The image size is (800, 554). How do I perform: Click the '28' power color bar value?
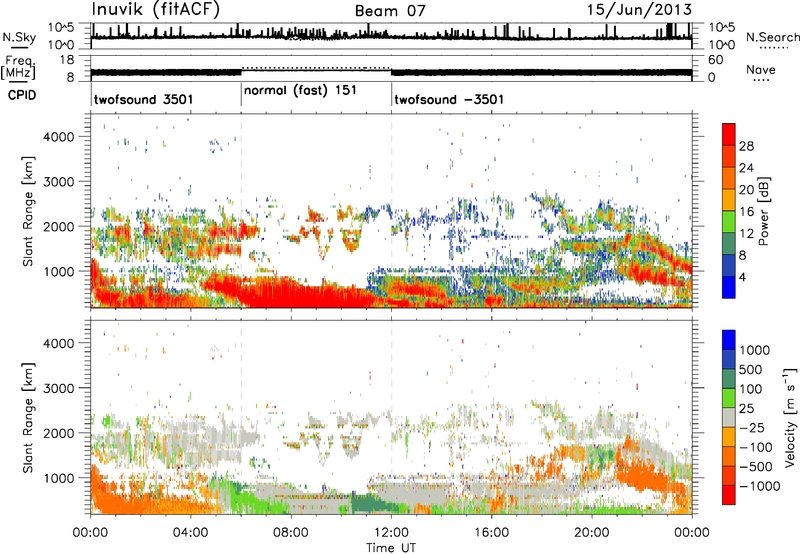pos(746,146)
